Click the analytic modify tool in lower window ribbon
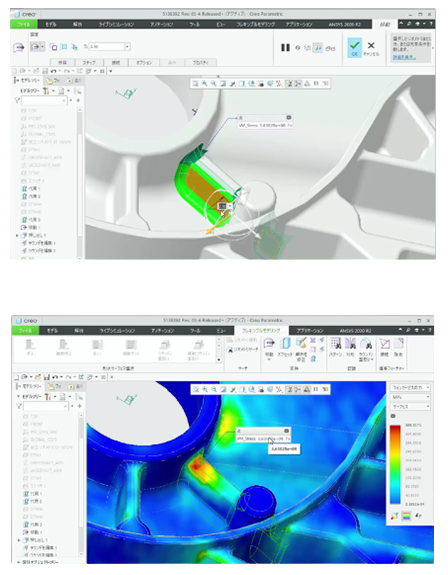This screenshot has height=575, width=448. click(x=301, y=348)
